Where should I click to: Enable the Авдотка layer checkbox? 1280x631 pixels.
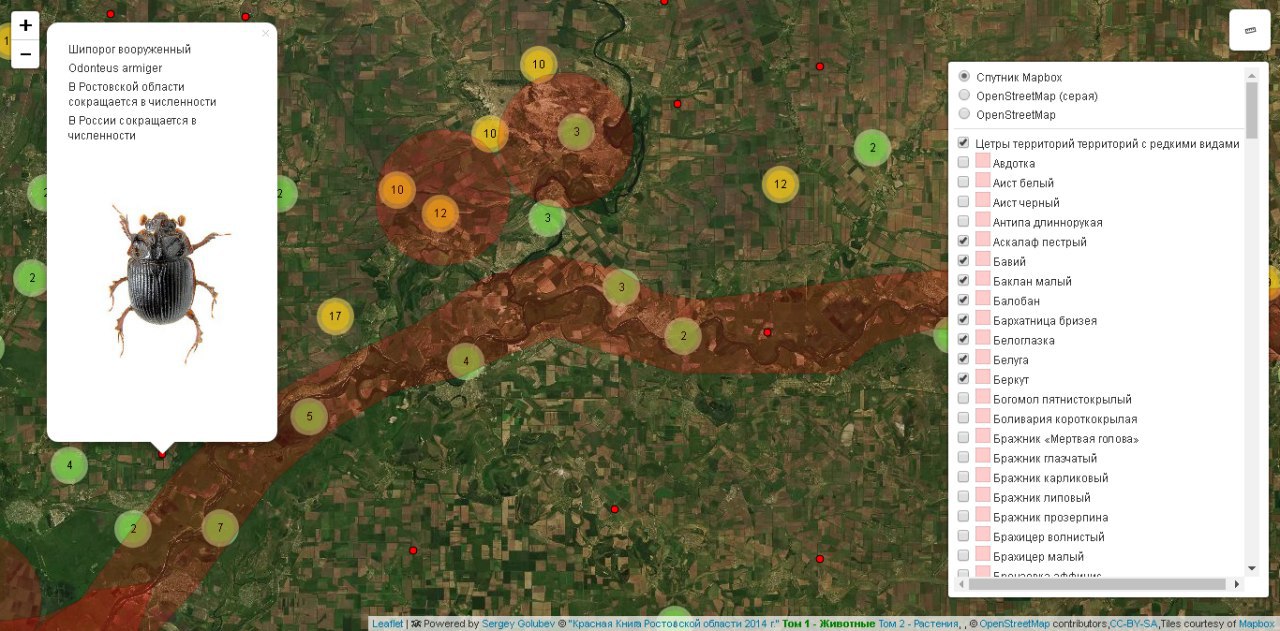(x=963, y=163)
